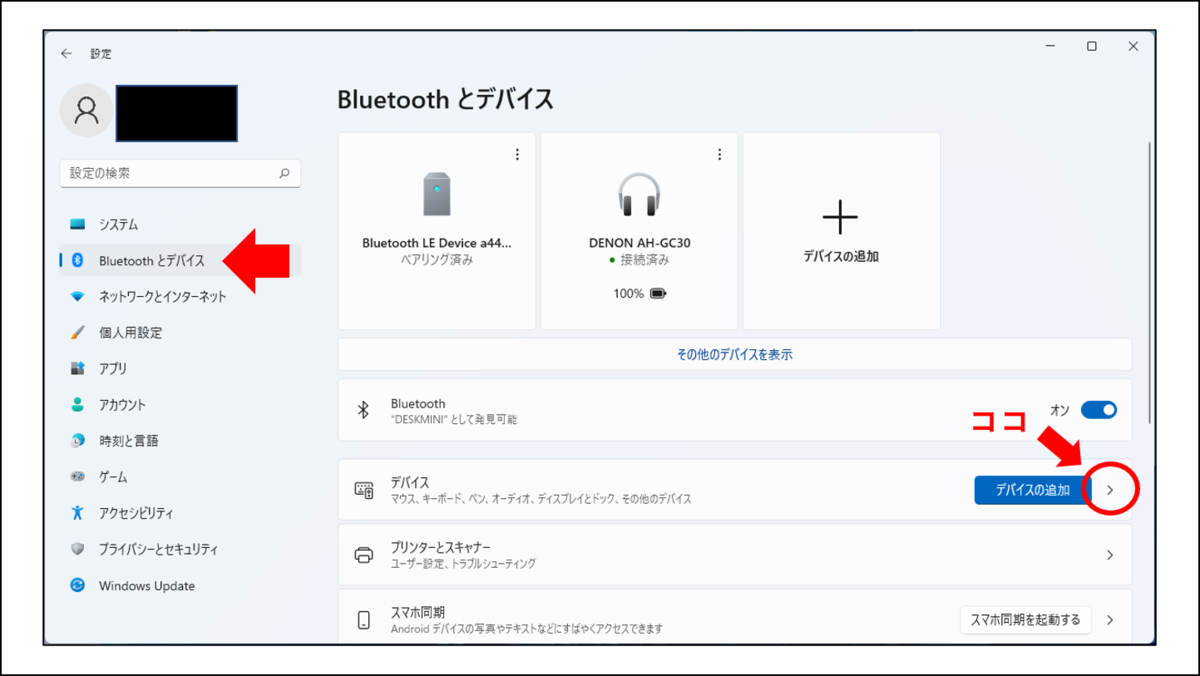The height and width of the screenshot is (676, 1200).
Task: Click the Bluetooth icon in the sidebar
Action: click(x=78, y=261)
